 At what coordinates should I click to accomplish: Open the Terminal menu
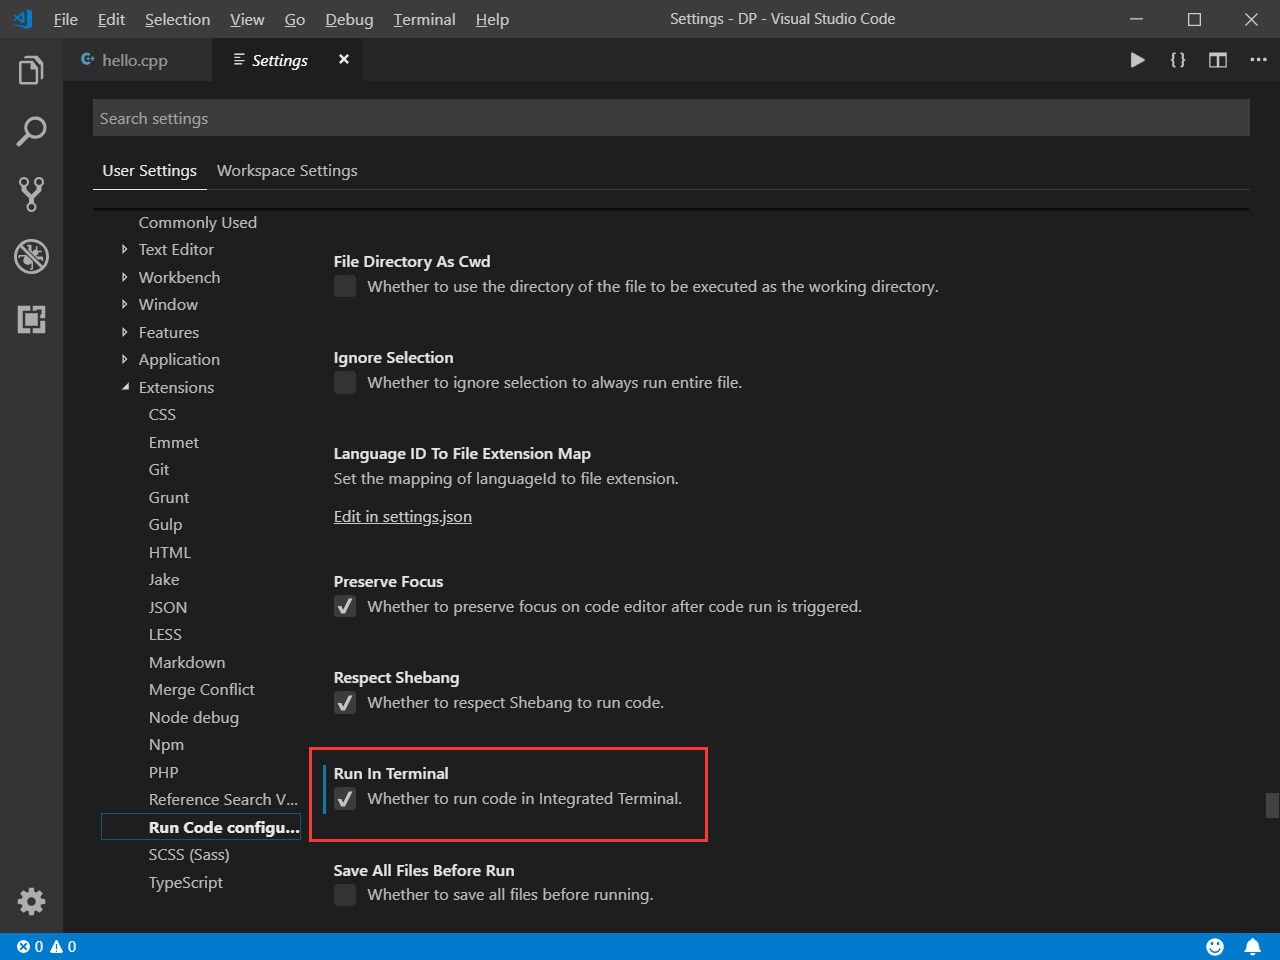[x=424, y=19]
